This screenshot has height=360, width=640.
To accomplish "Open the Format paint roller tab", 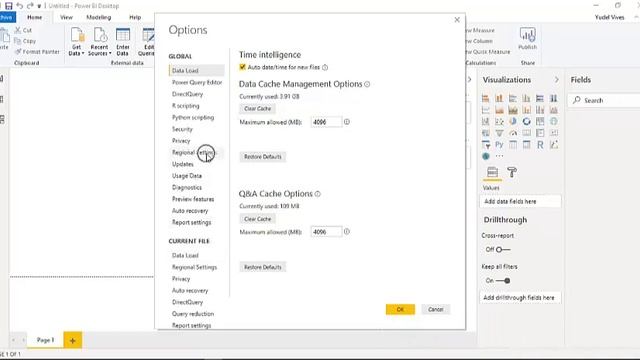I will (x=512, y=172).
